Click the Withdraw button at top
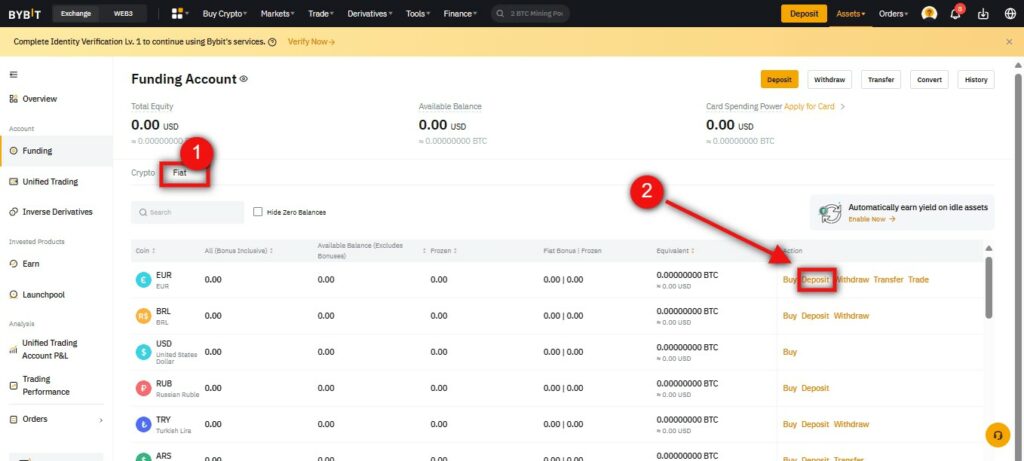 coord(829,80)
